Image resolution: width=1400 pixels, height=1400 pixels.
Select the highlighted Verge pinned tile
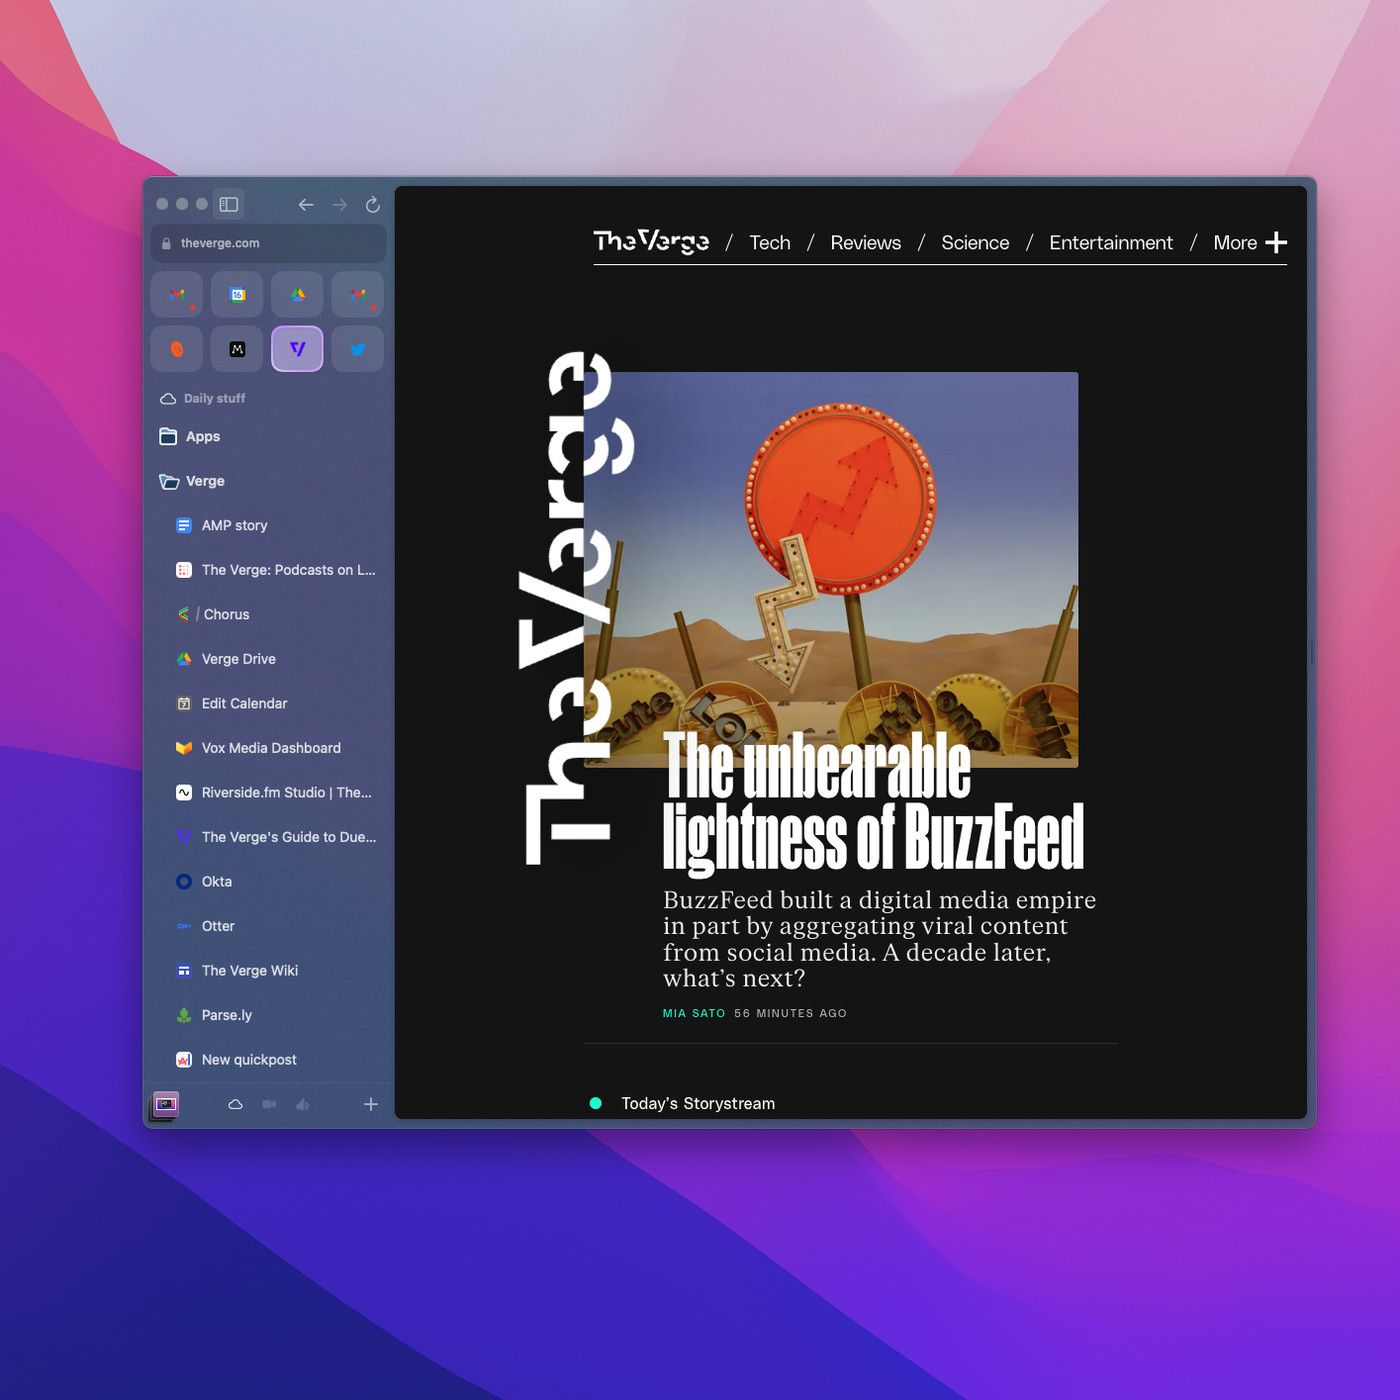point(297,349)
